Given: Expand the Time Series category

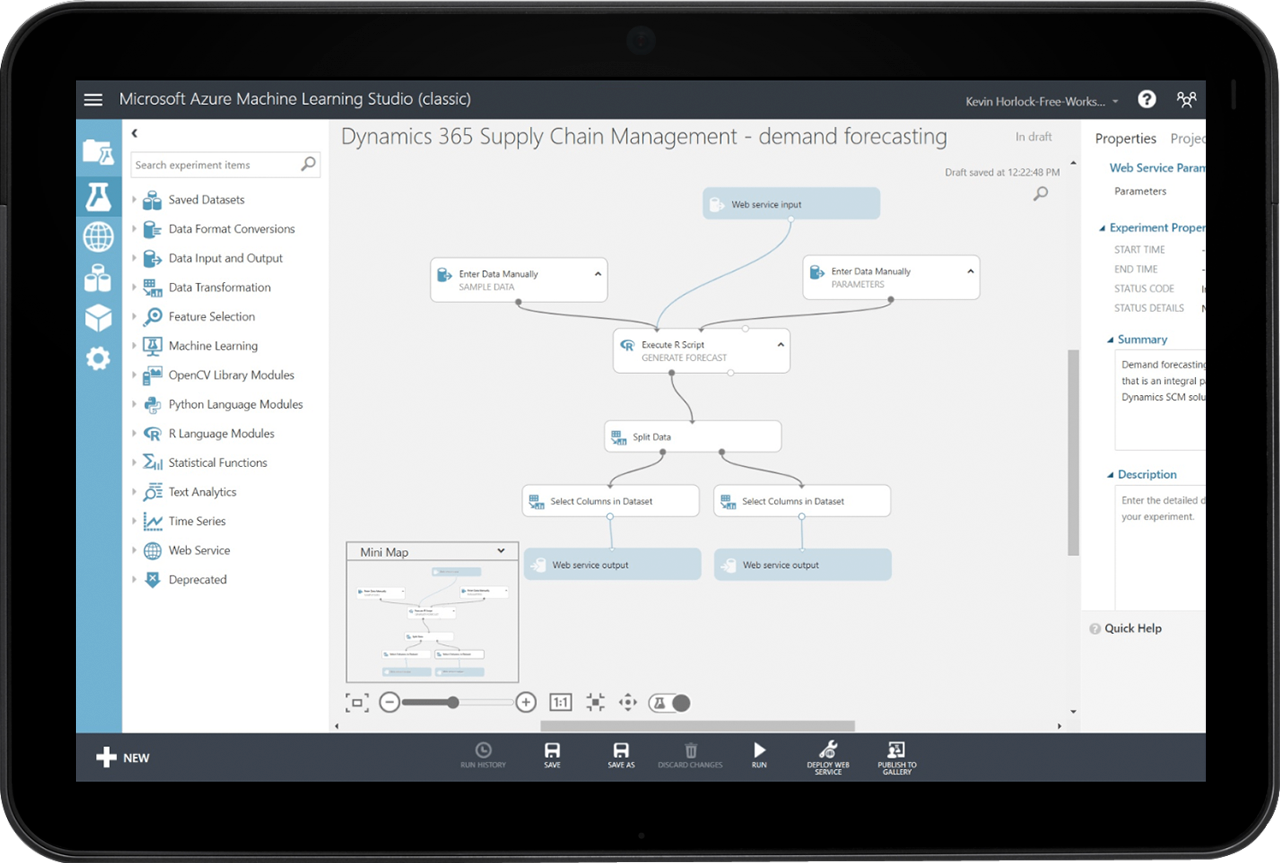Looking at the screenshot, I should coord(135,521).
